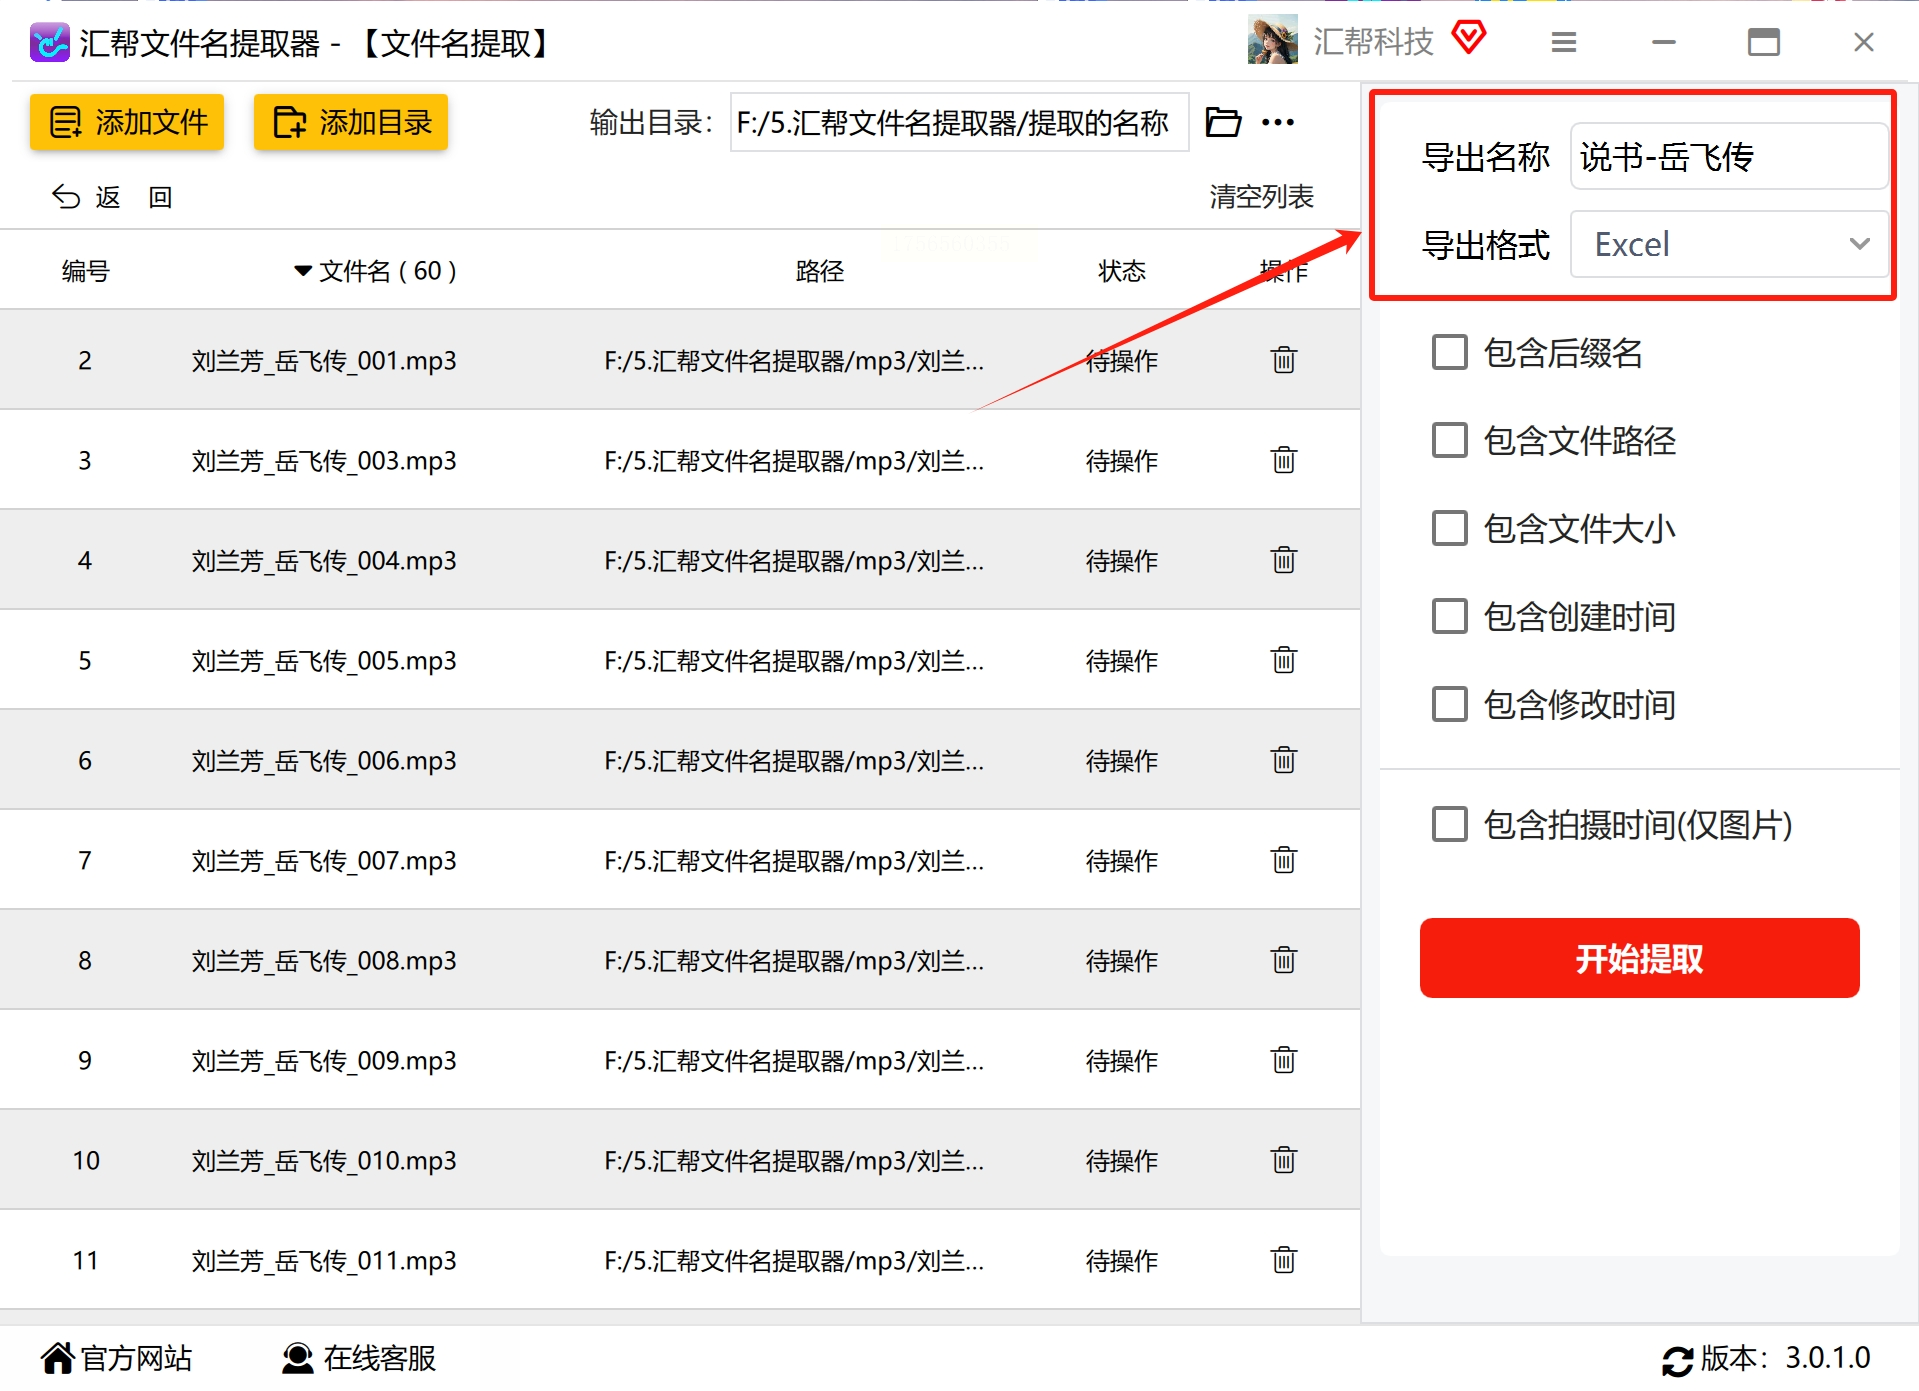This screenshot has height=1391, width=1919.
Task: Select file name 刘兰芳_岳飞传_010.mp3
Action: coord(324,1160)
